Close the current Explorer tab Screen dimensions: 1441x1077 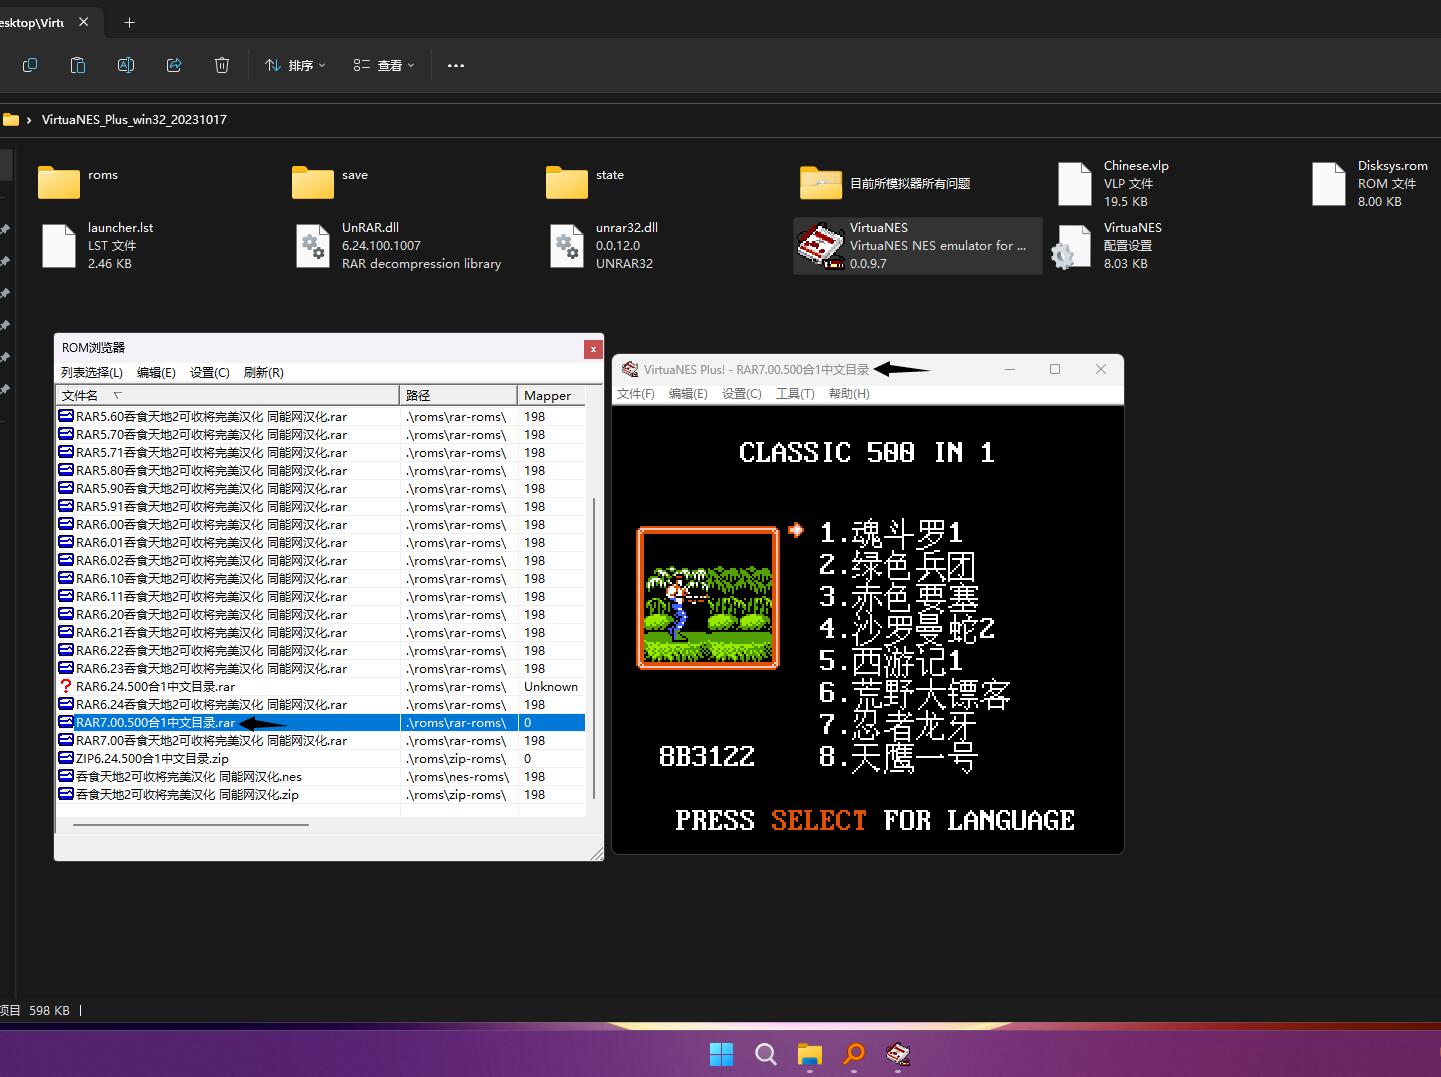click(84, 22)
